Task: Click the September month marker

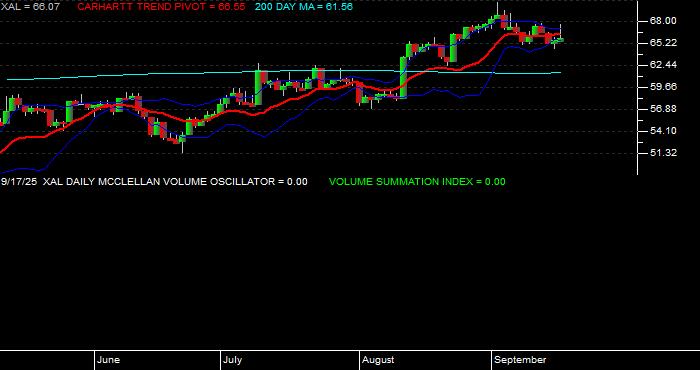Action: [x=520, y=360]
